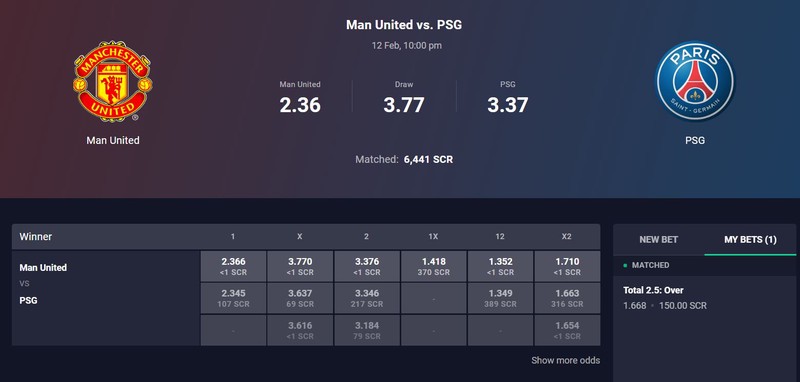Viewport: 800px width, 382px height.
Task: Select odds 1.349 with 389 SCR
Action: click(x=501, y=298)
